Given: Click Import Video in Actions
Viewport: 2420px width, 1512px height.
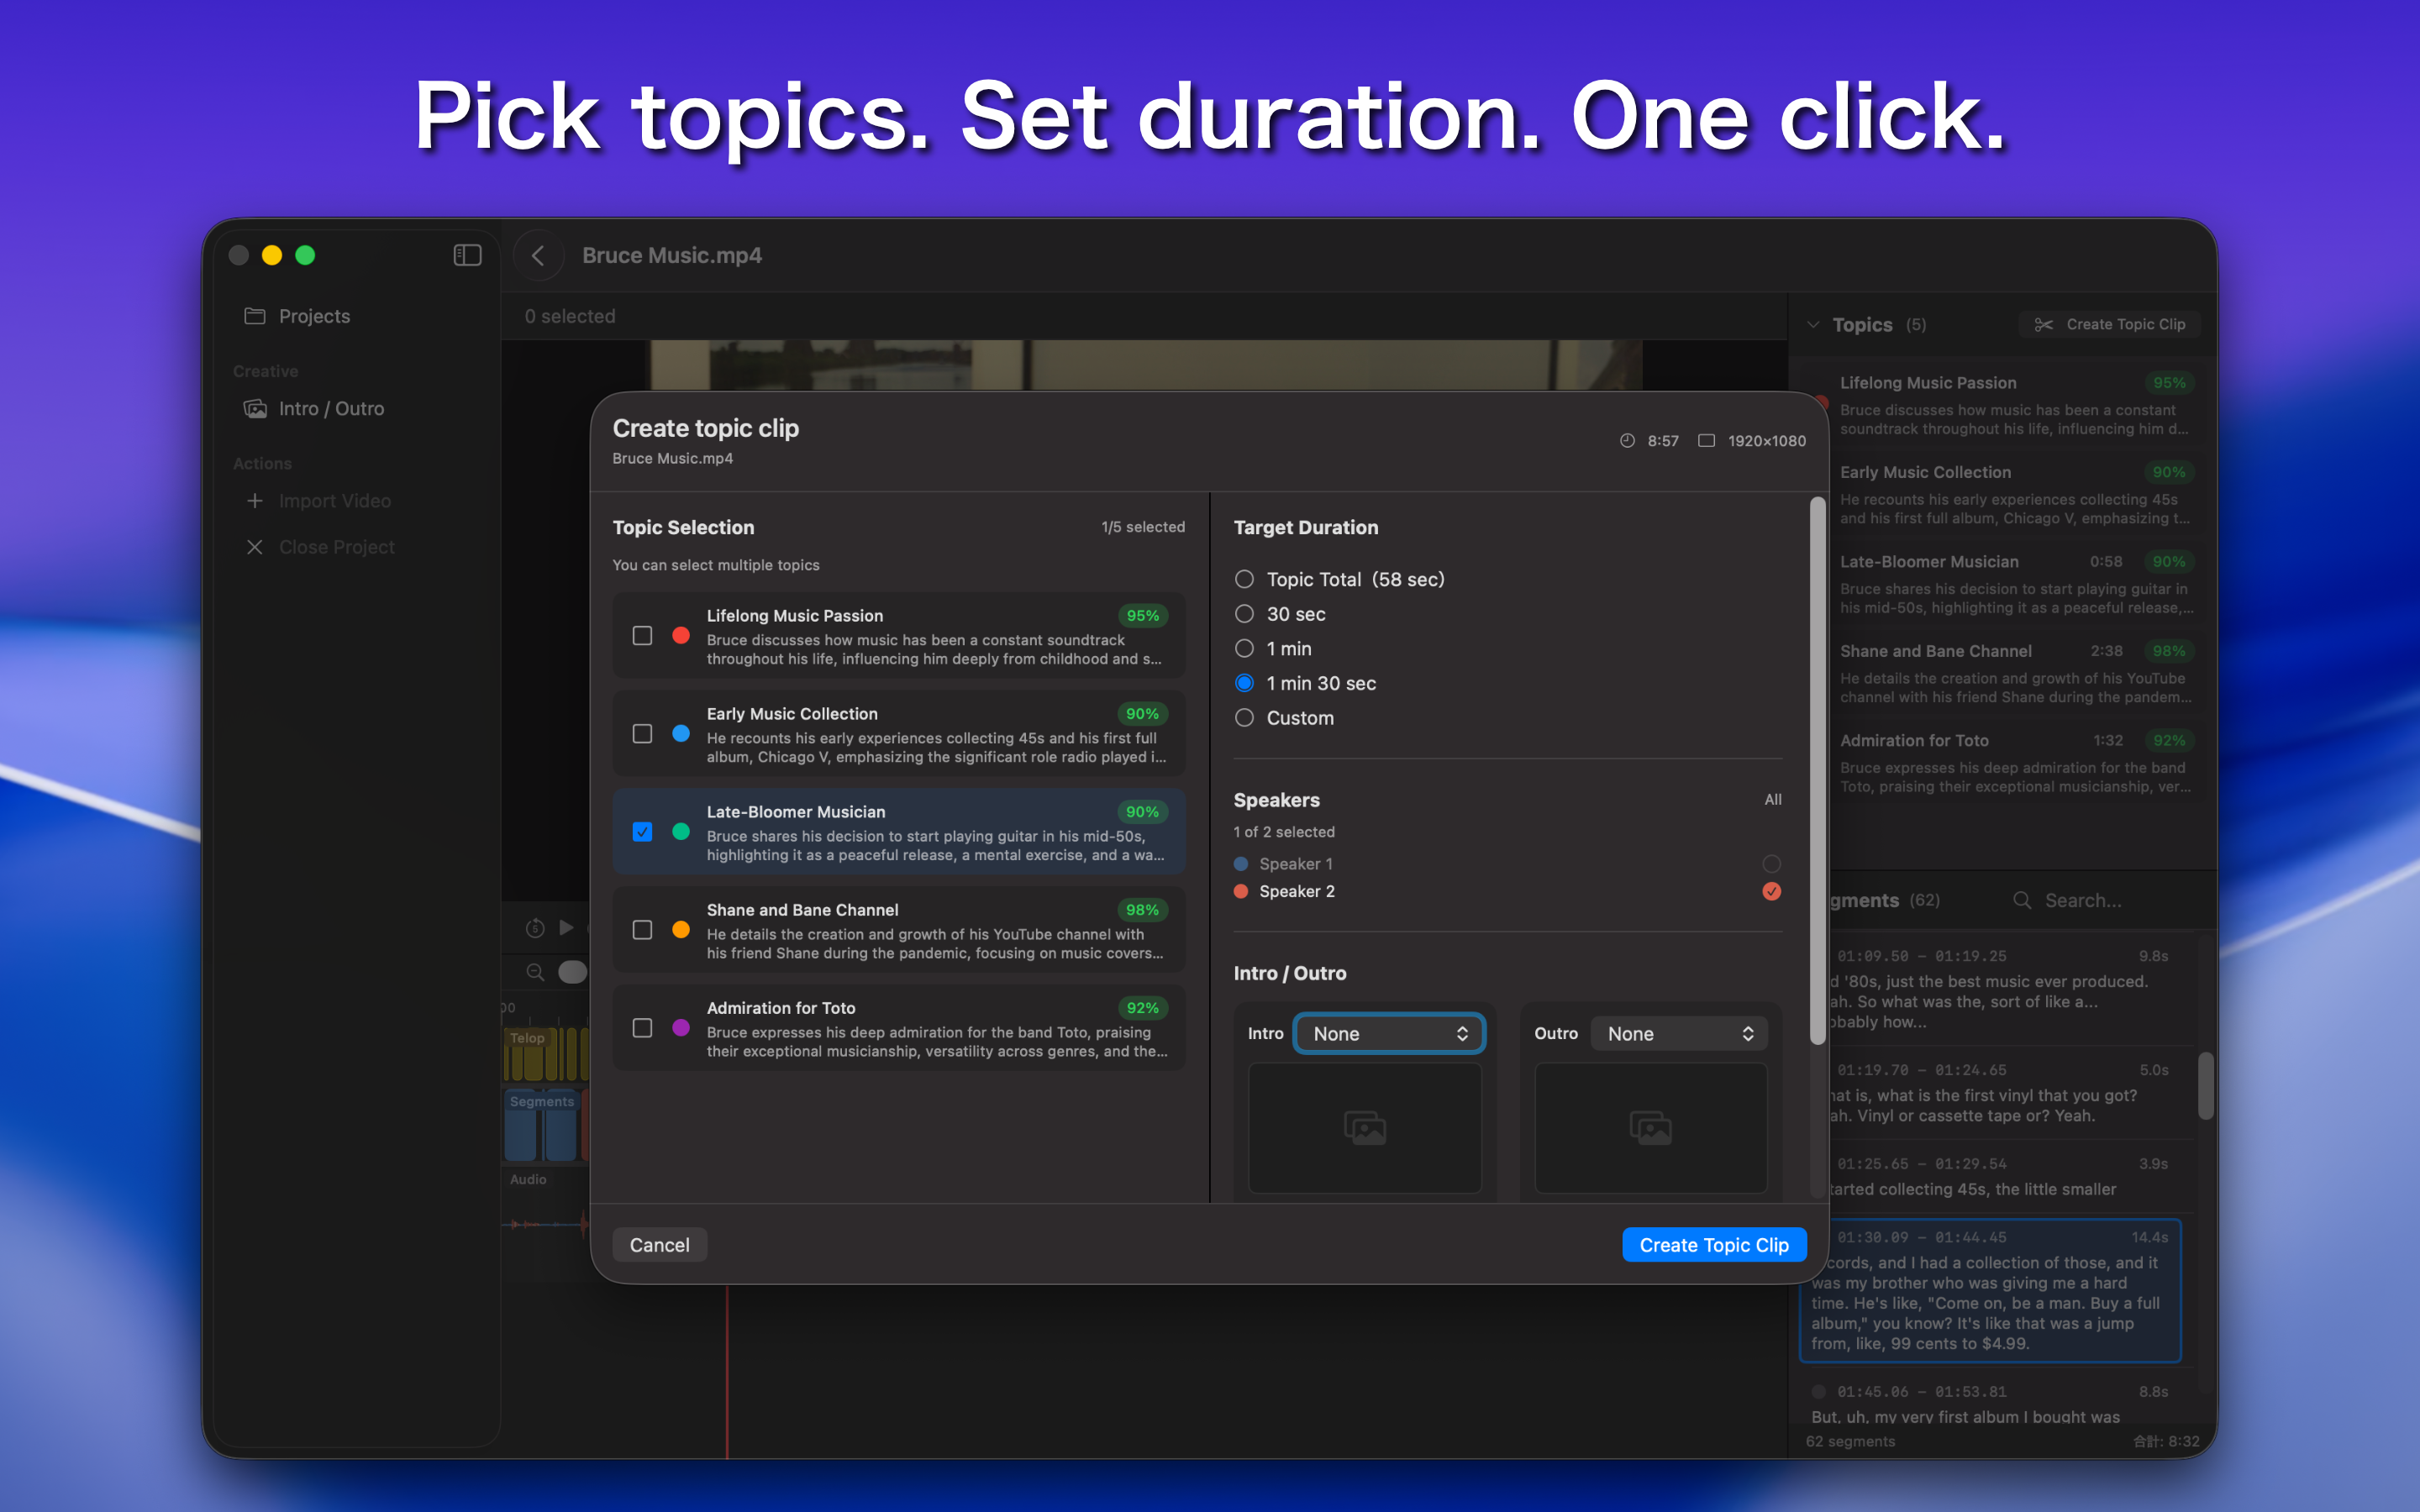Looking at the screenshot, I should [x=333, y=501].
